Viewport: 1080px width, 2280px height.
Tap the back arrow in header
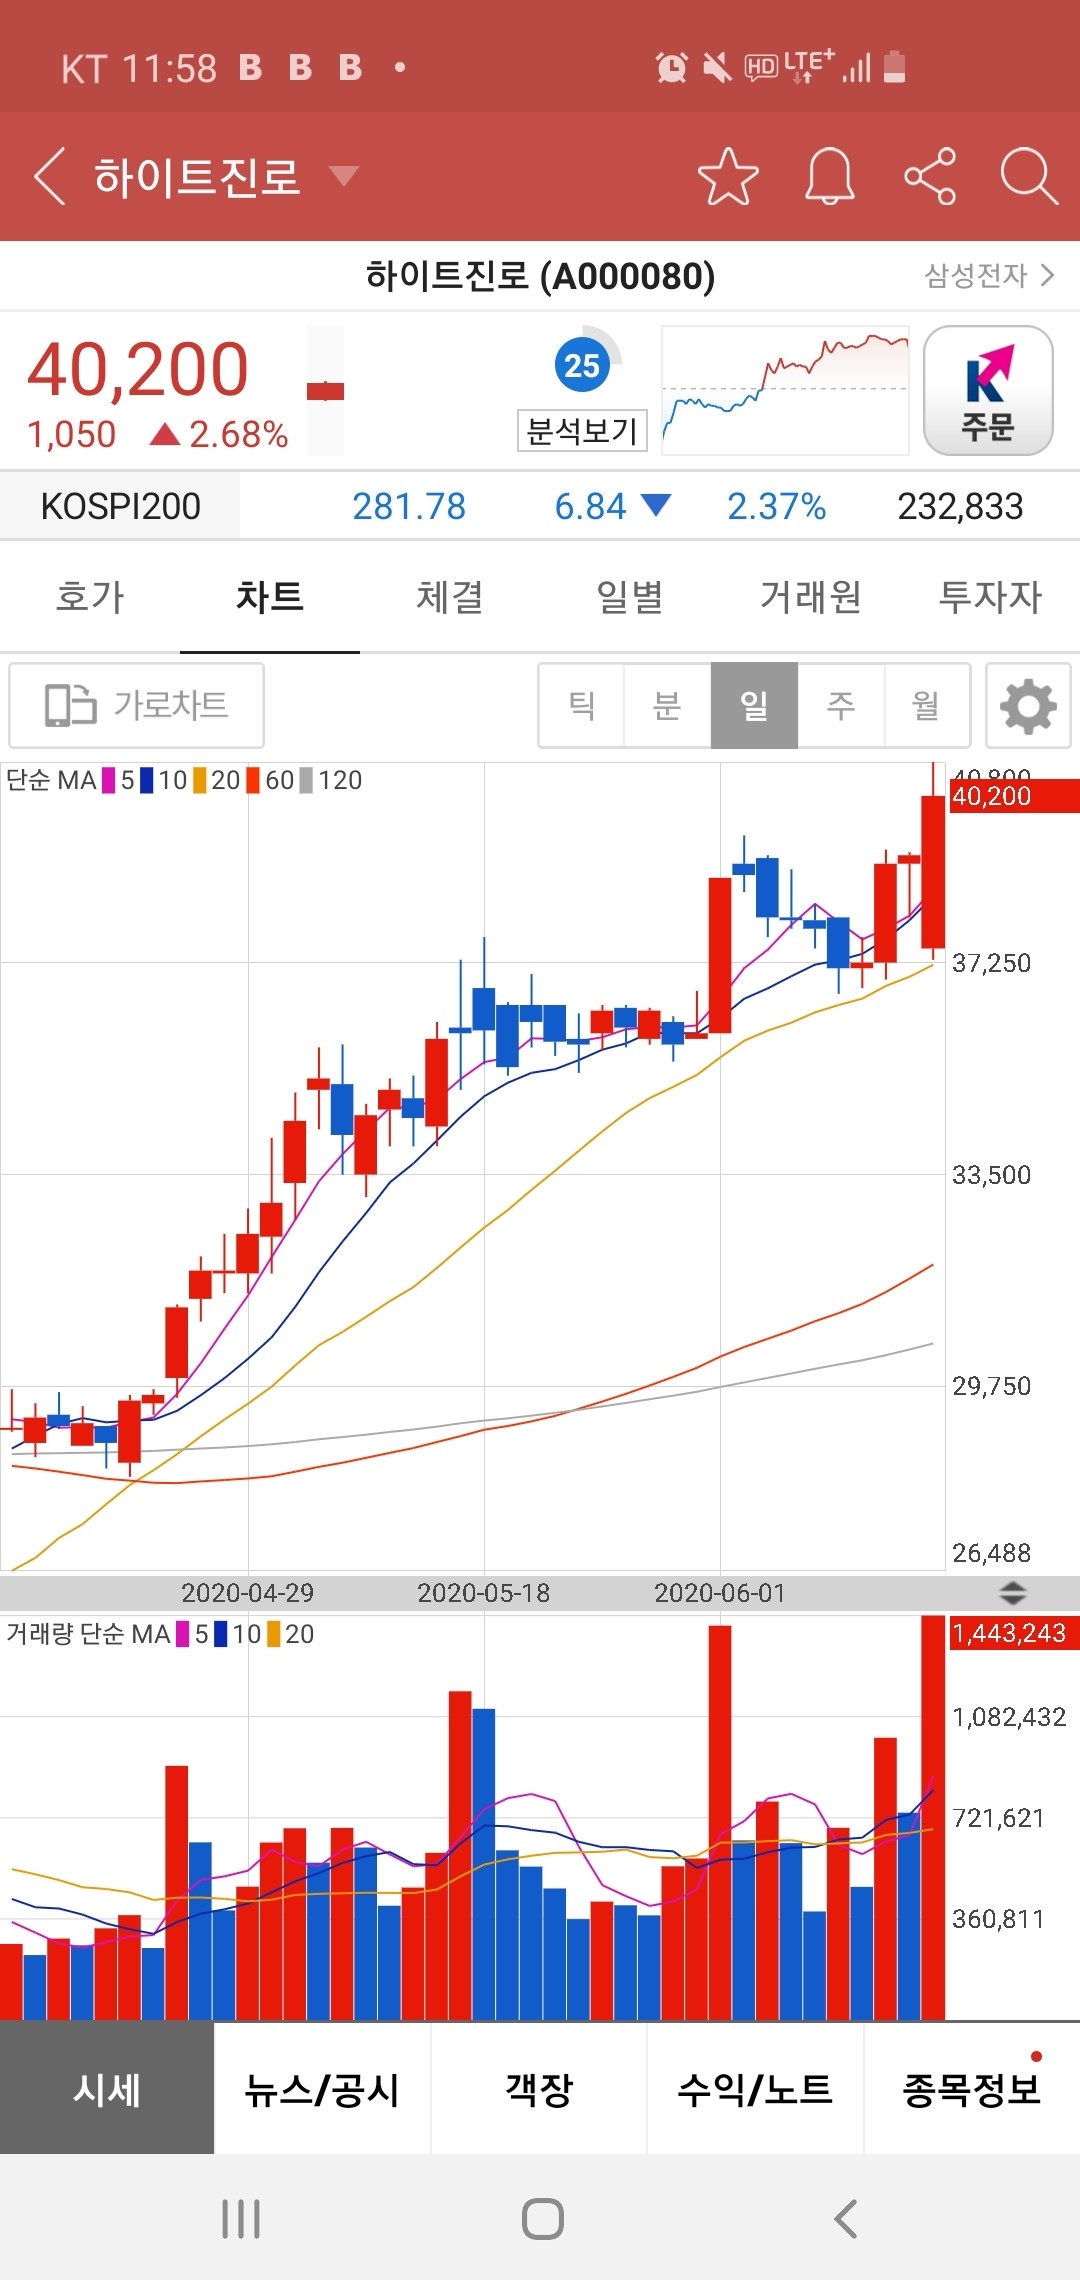click(x=50, y=177)
